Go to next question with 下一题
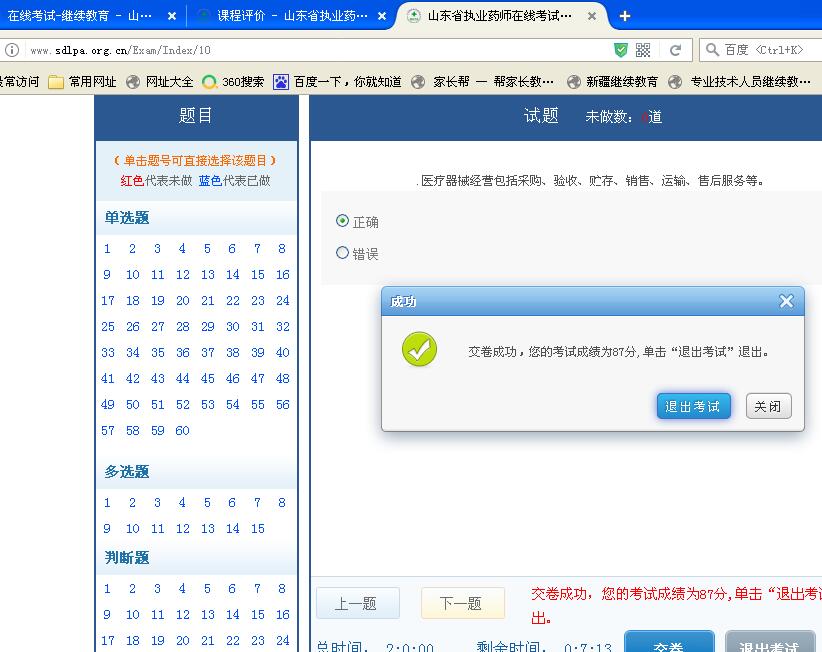The height and width of the screenshot is (652, 822). [461, 603]
